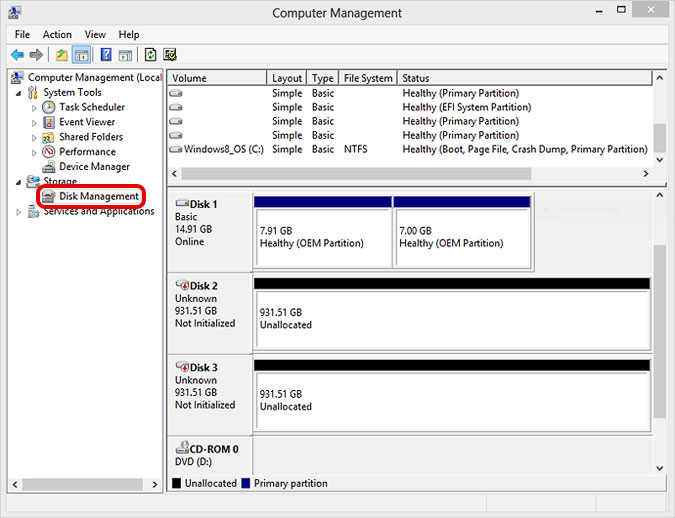The width and height of the screenshot is (675, 518).
Task: Click the Back arrow in the toolbar
Action: 17,55
